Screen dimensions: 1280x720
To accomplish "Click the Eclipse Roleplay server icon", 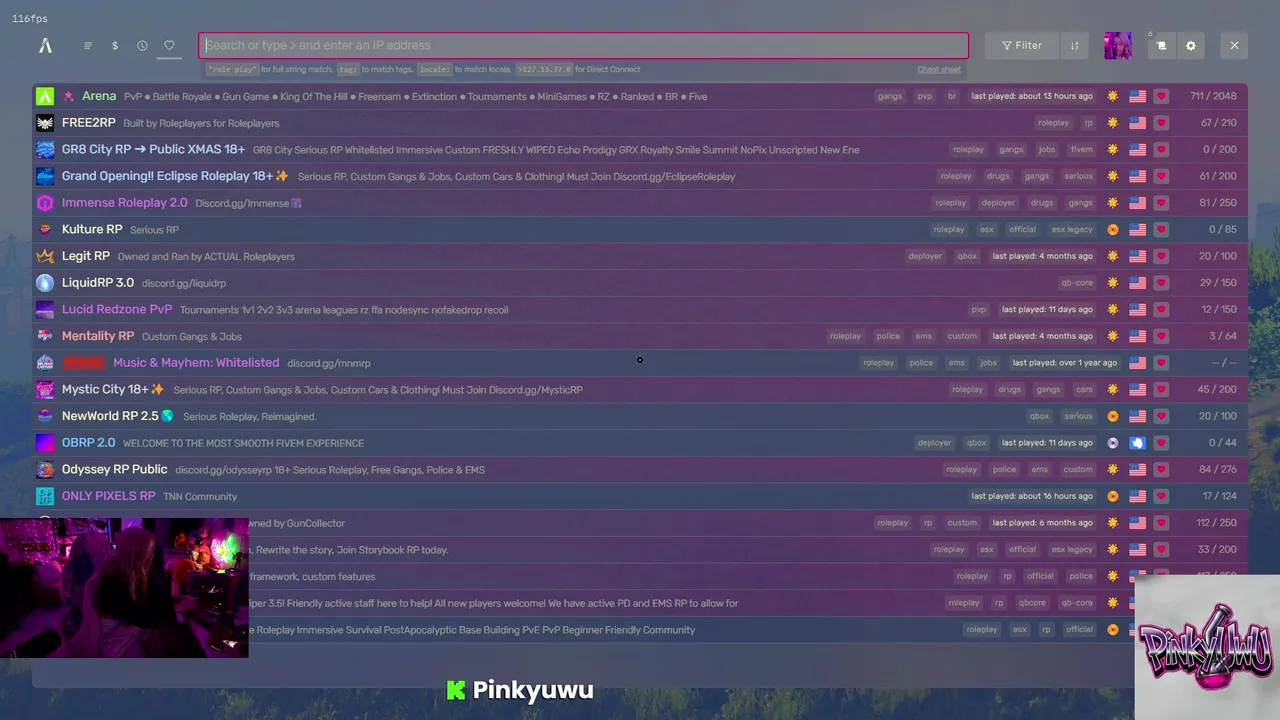I will (45, 176).
